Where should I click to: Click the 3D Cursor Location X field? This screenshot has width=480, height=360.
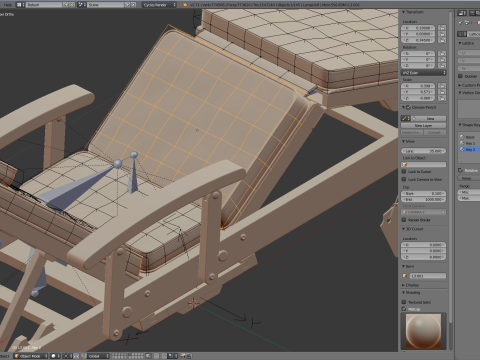point(423,245)
